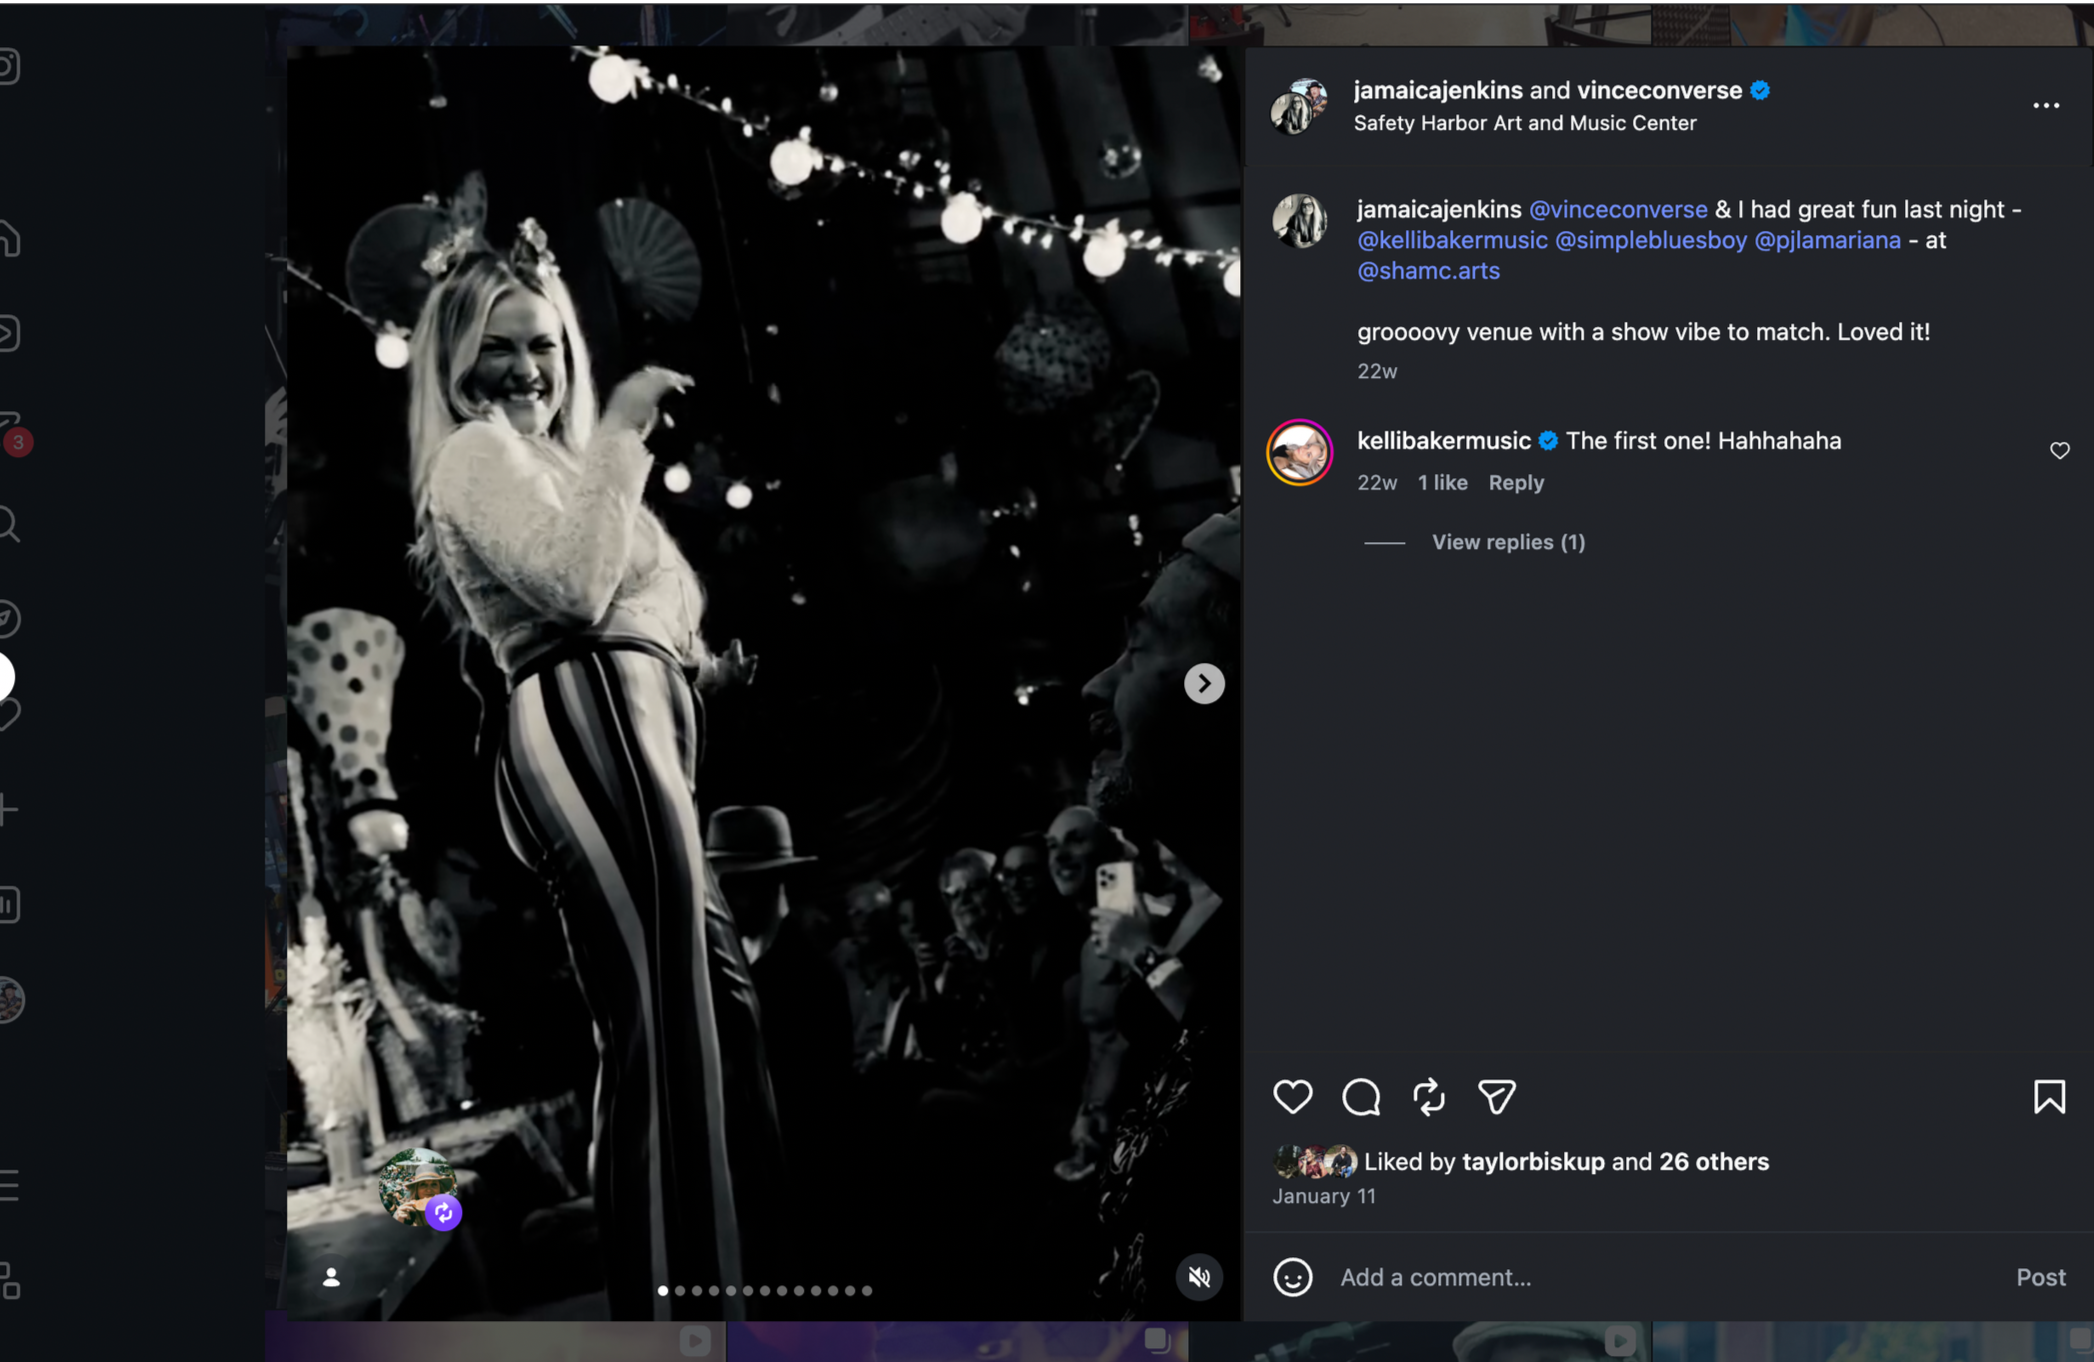This screenshot has height=1362, width=2094.
Task: Open taylorbiskup profile from likes
Action: [x=1533, y=1162]
